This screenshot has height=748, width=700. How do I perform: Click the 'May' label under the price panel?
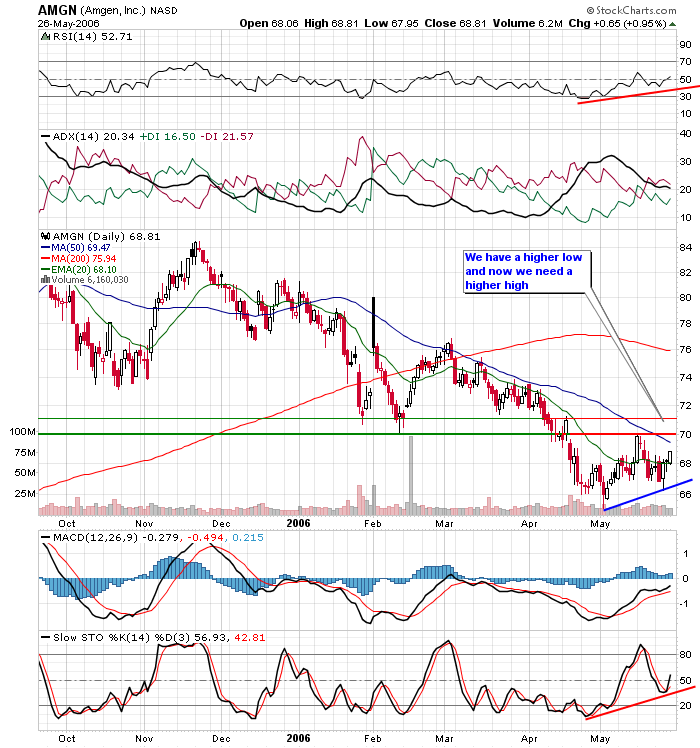(600, 524)
